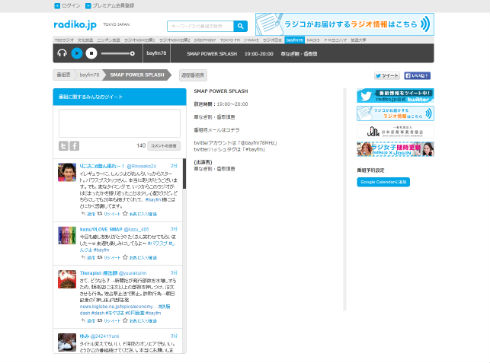Select the bayfm78 station tab
The width and height of the screenshot is (490, 363).
pos(295,40)
